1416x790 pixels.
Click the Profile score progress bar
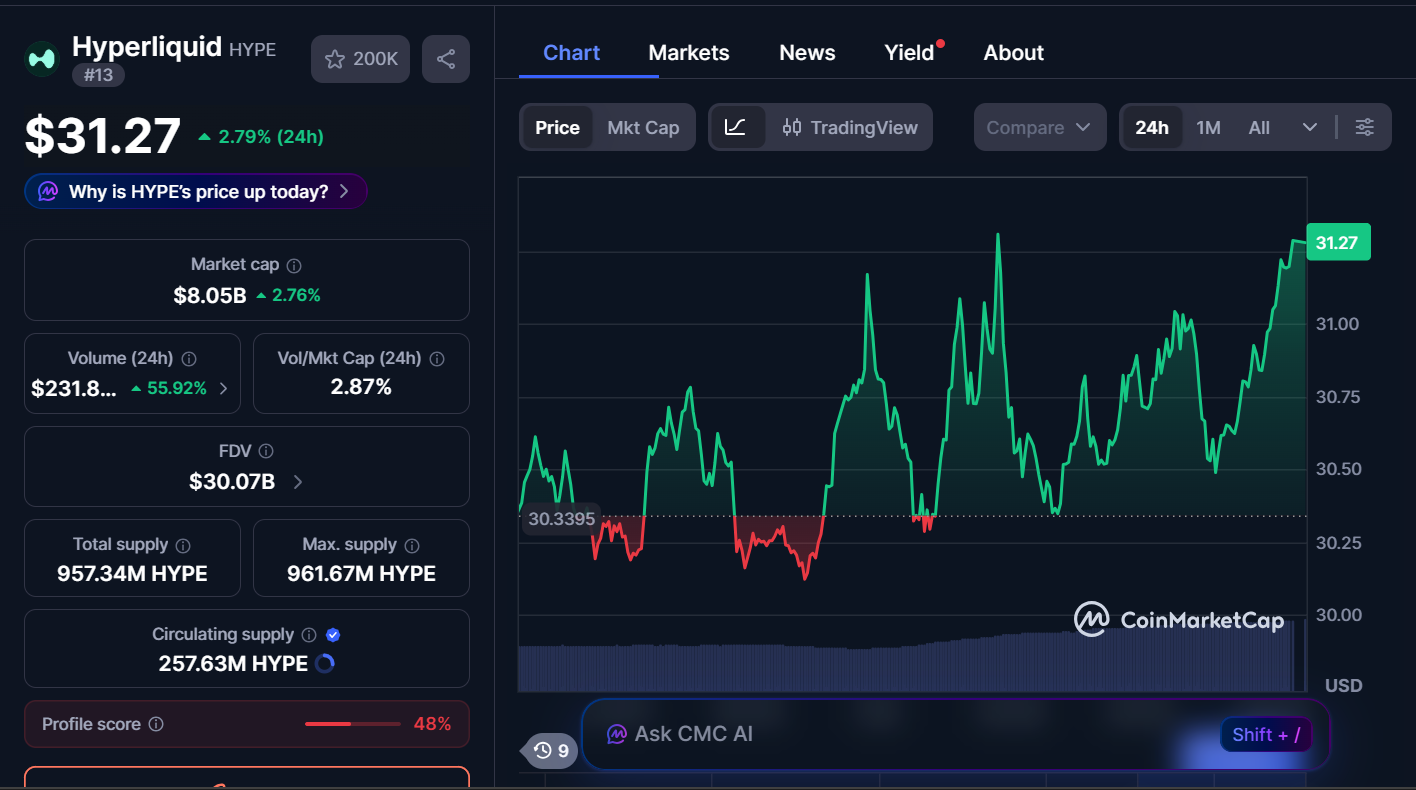(x=352, y=723)
